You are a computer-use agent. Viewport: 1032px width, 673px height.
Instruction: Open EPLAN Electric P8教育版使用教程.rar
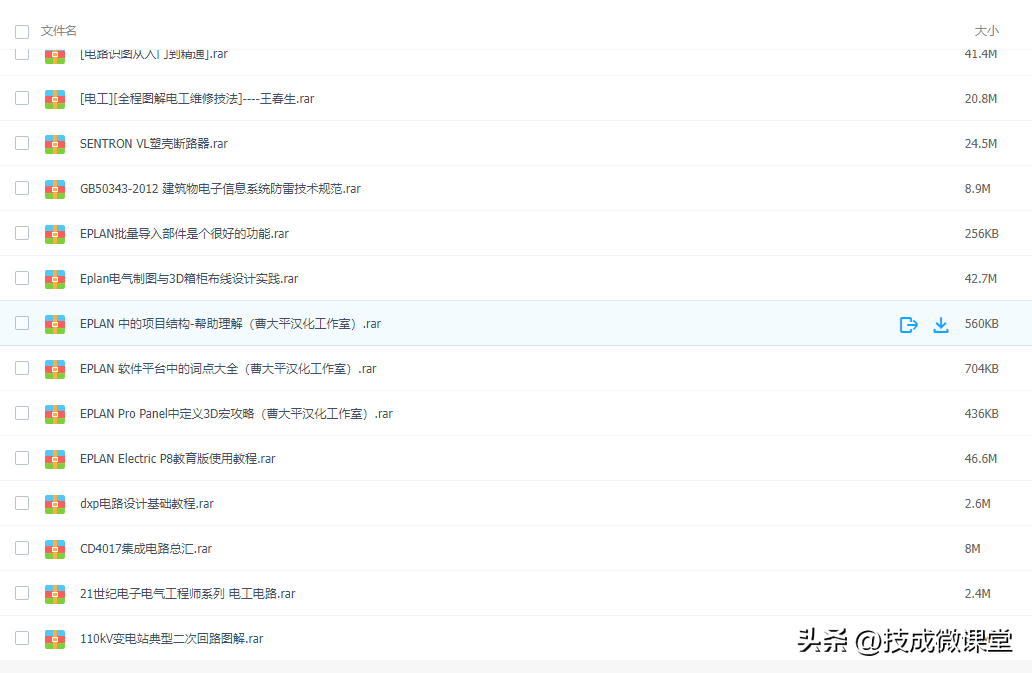pyautogui.click(x=178, y=459)
